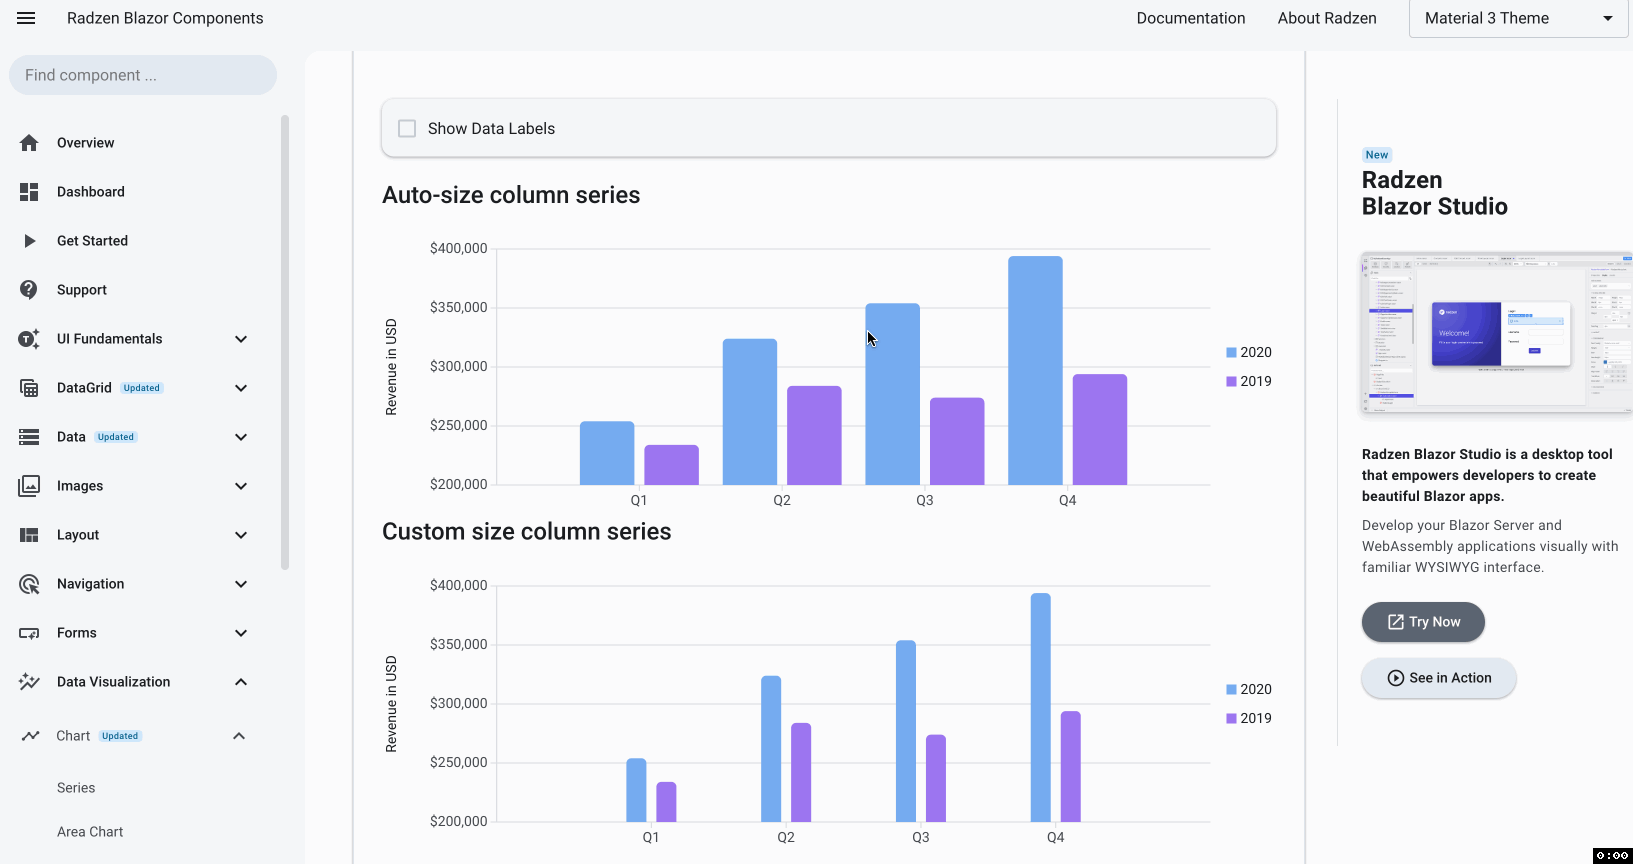1633x864 pixels.
Task: Click the Support question mark icon
Action: [29, 290]
